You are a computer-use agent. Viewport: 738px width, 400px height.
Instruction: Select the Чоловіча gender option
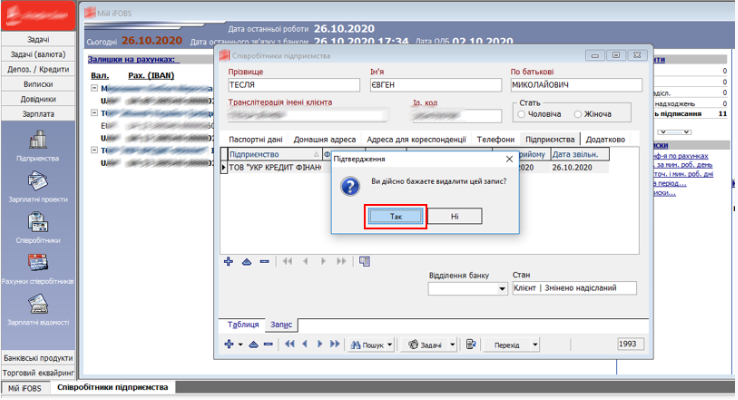pyautogui.click(x=521, y=114)
